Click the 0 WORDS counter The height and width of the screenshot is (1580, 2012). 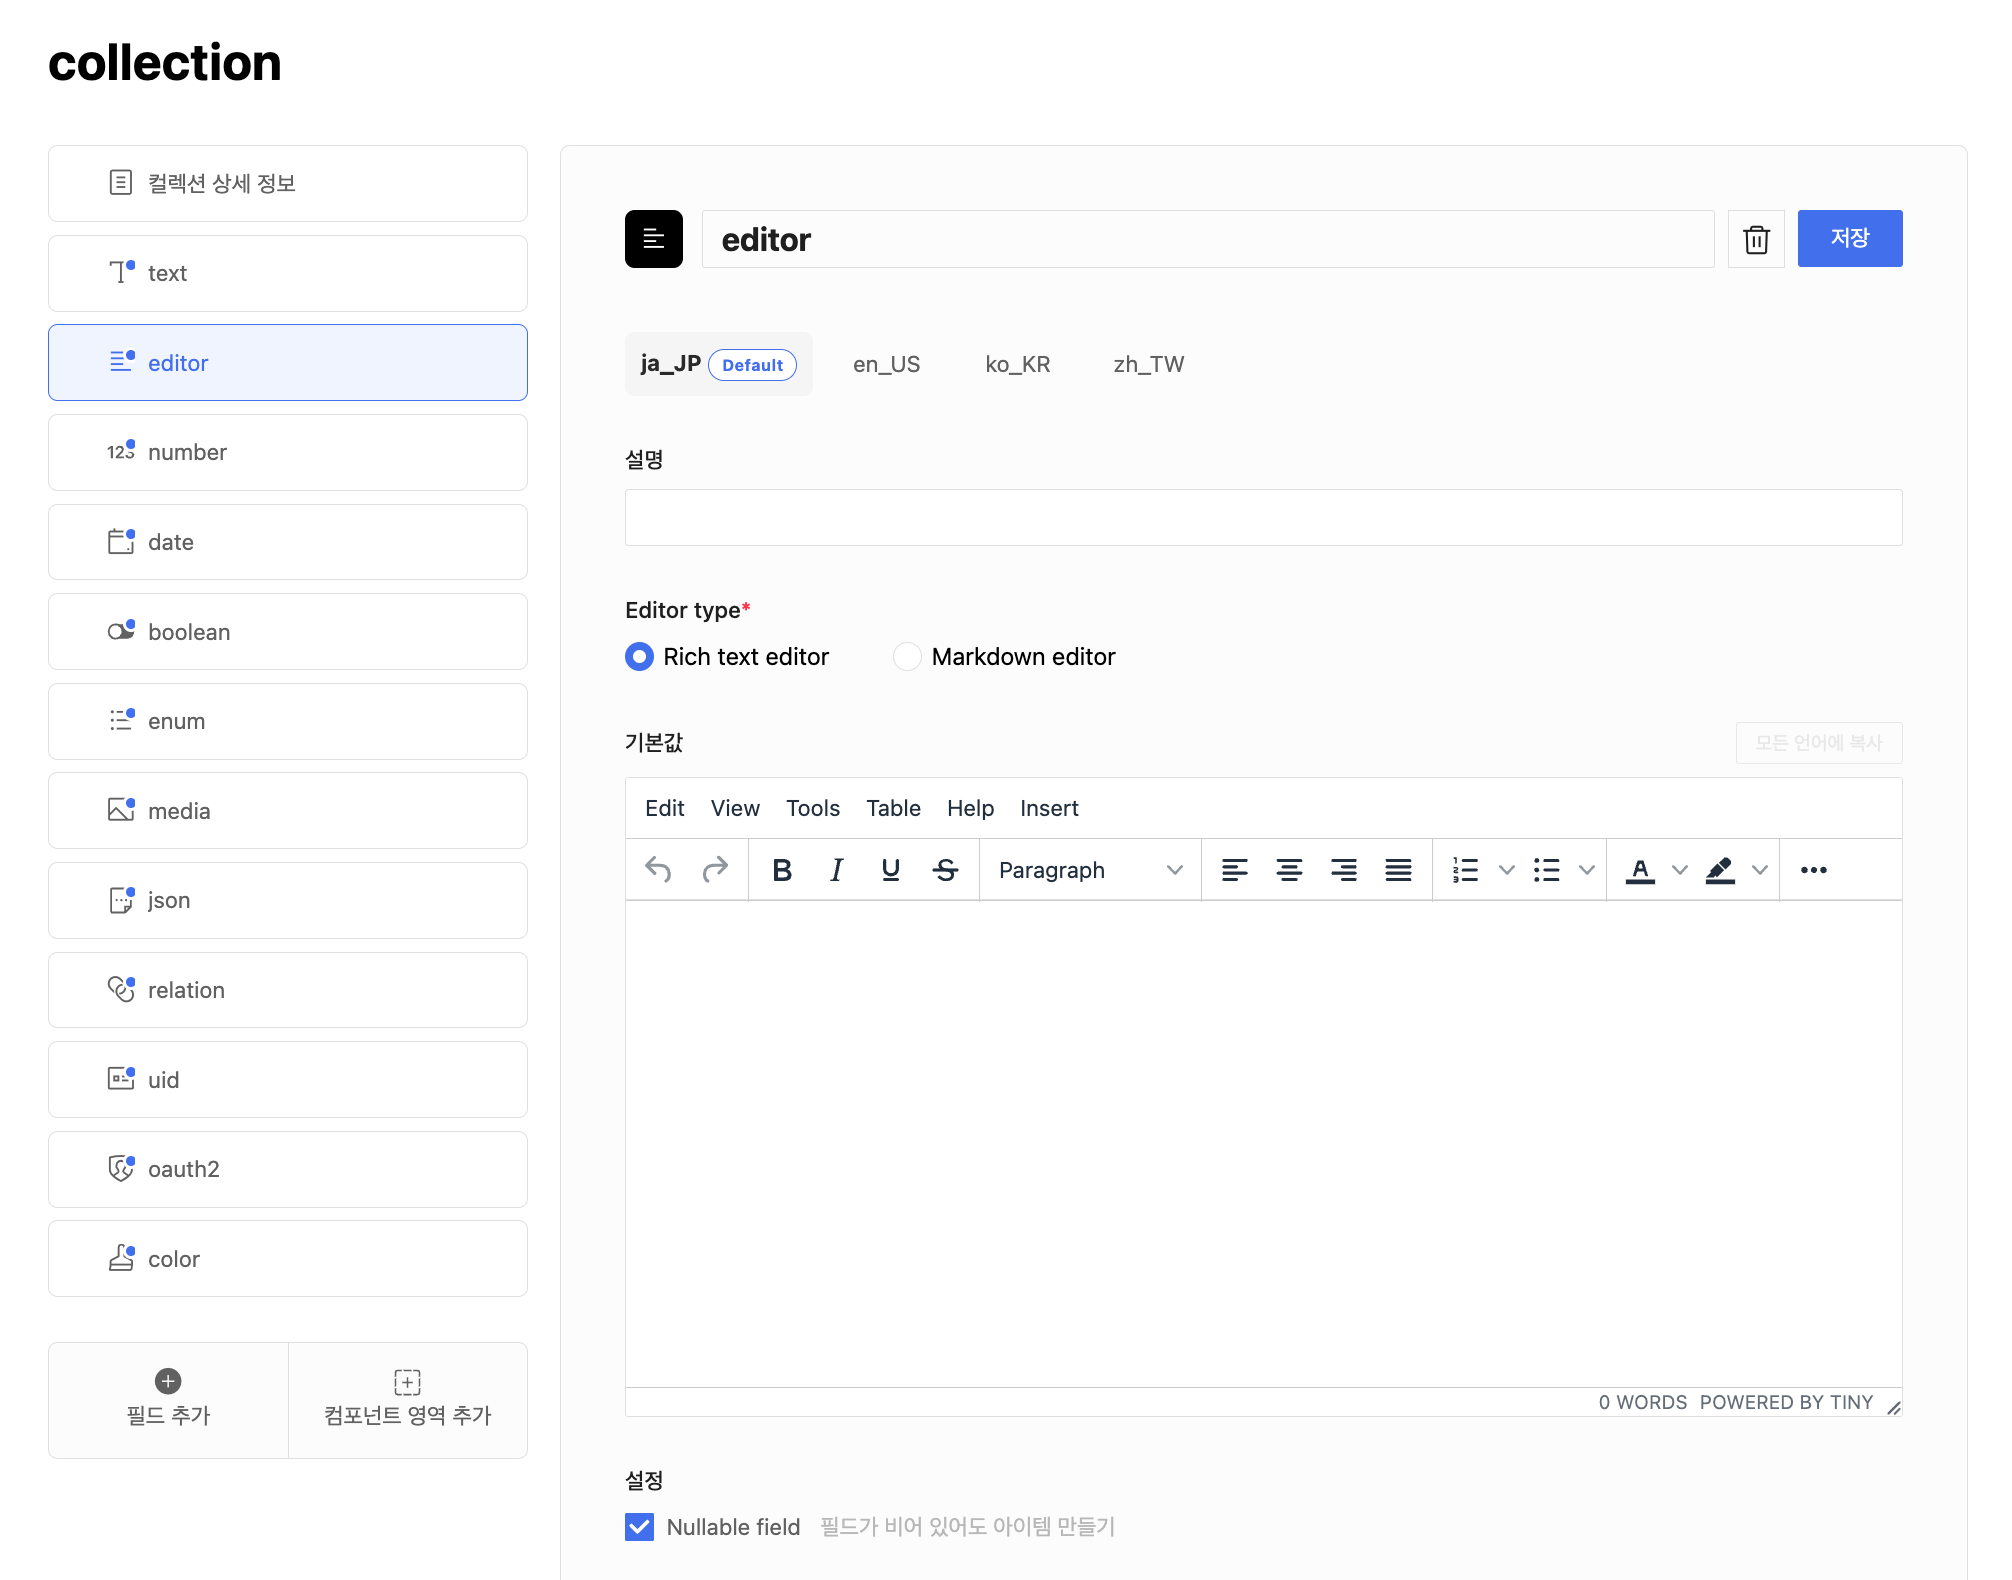pyautogui.click(x=1642, y=1402)
